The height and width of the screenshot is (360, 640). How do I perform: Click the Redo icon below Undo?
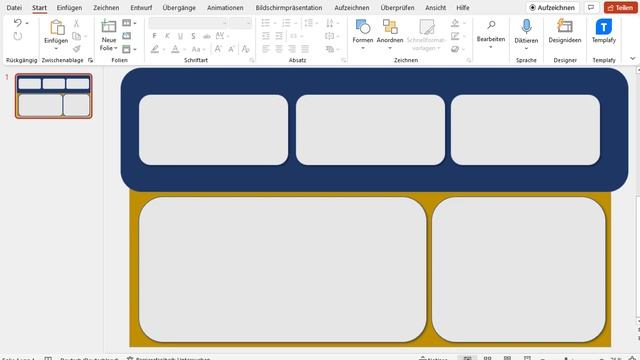(x=17, y=36)
